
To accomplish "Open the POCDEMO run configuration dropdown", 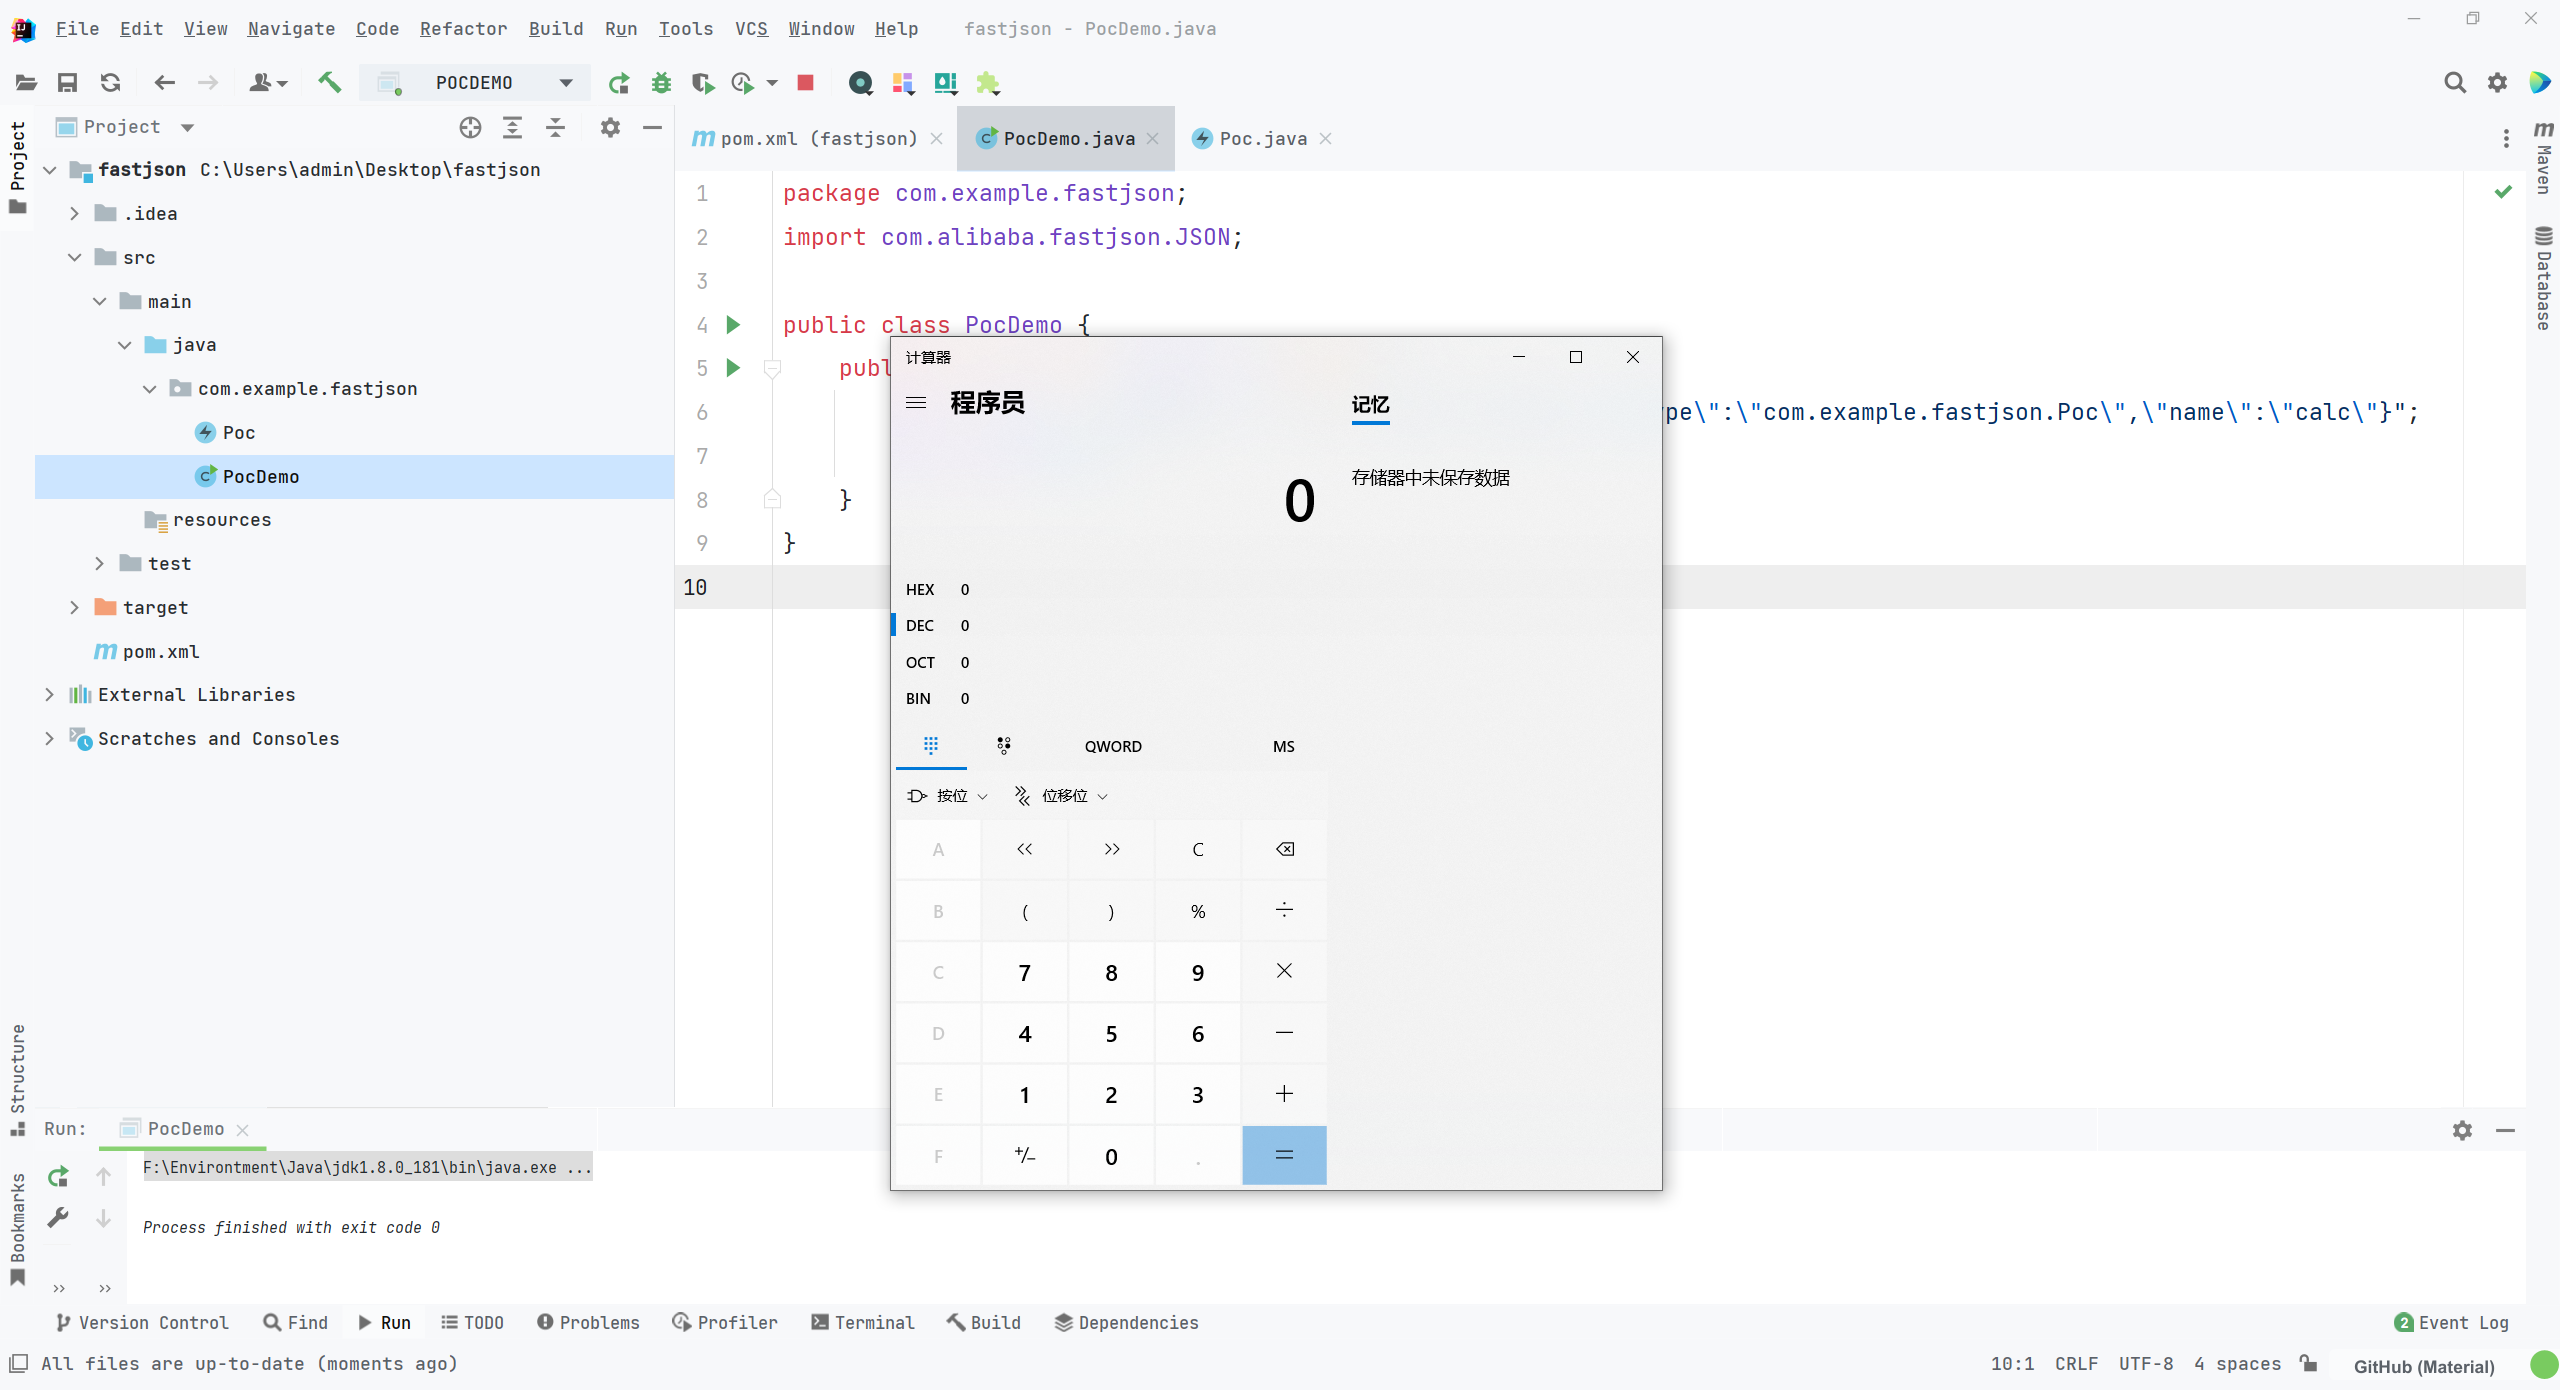I will (565, 82).
